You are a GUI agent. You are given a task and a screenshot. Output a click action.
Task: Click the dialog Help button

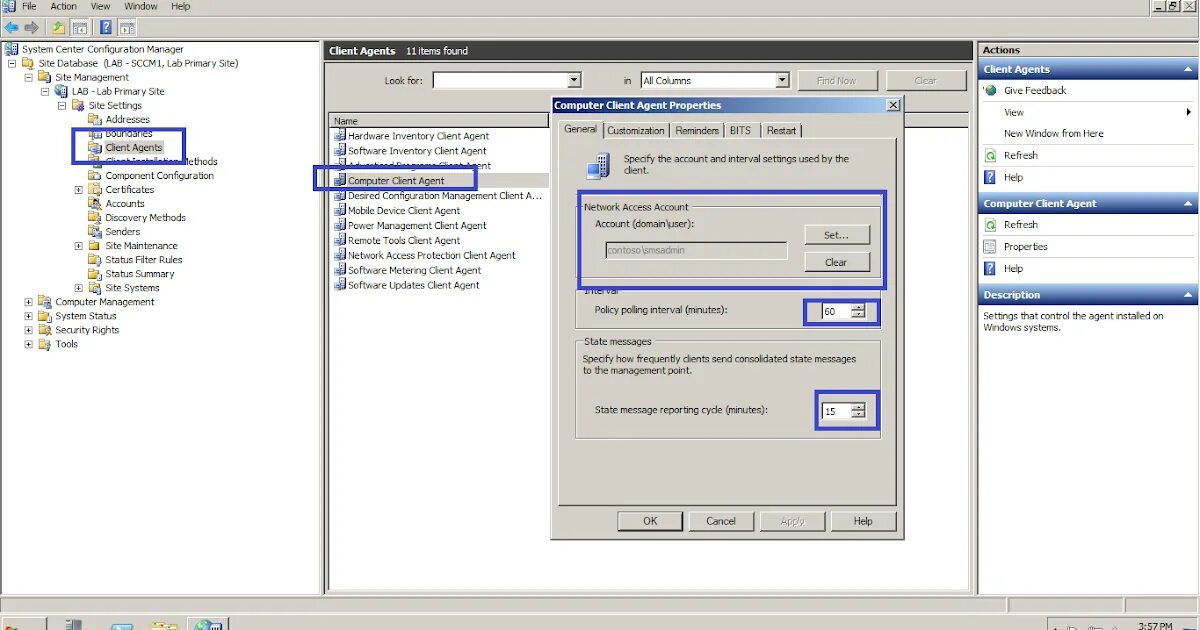click(863, 521)
